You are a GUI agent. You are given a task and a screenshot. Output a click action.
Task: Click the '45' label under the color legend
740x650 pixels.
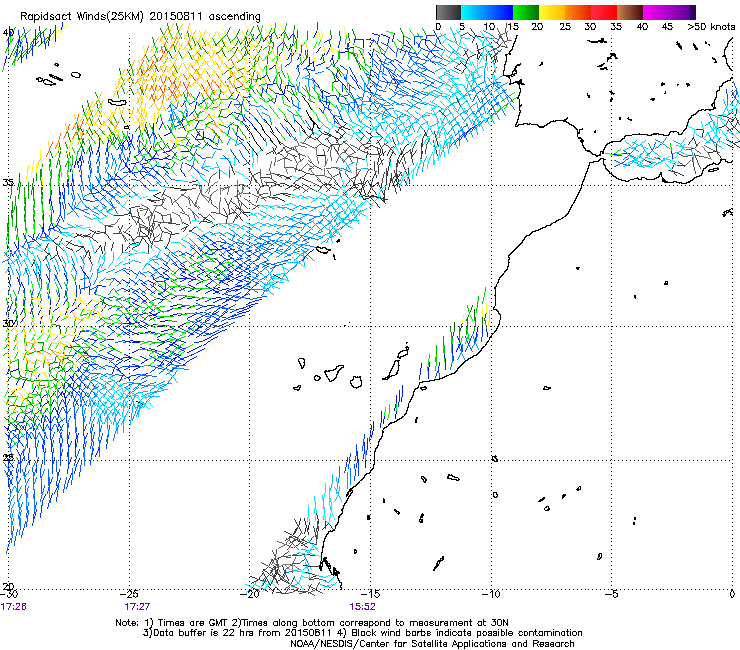(667, 27)
